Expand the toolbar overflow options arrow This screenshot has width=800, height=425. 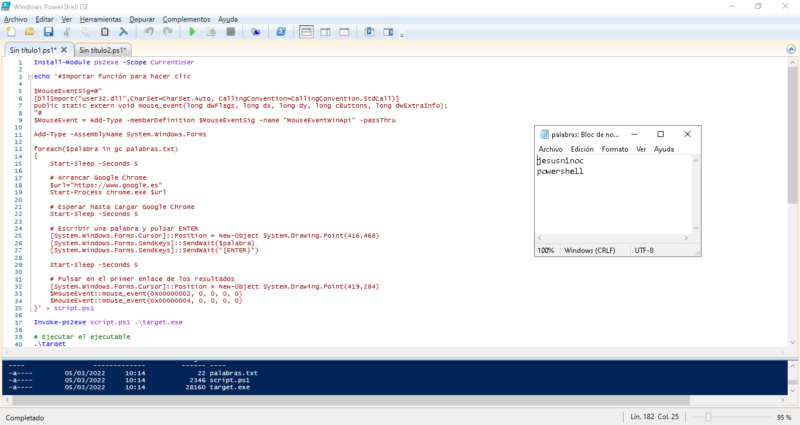click(x=402, y=35)
